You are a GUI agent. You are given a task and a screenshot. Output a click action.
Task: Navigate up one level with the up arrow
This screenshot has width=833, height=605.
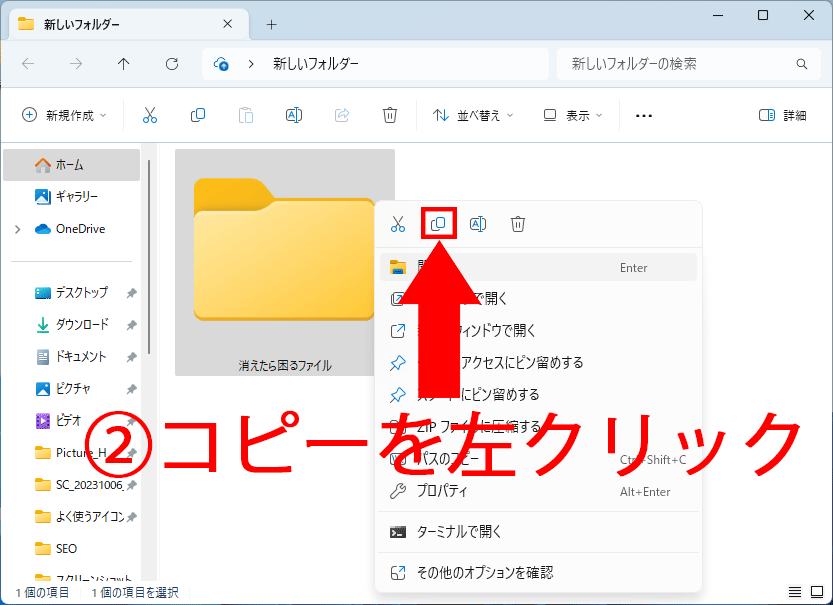click(x=122, y=63)
